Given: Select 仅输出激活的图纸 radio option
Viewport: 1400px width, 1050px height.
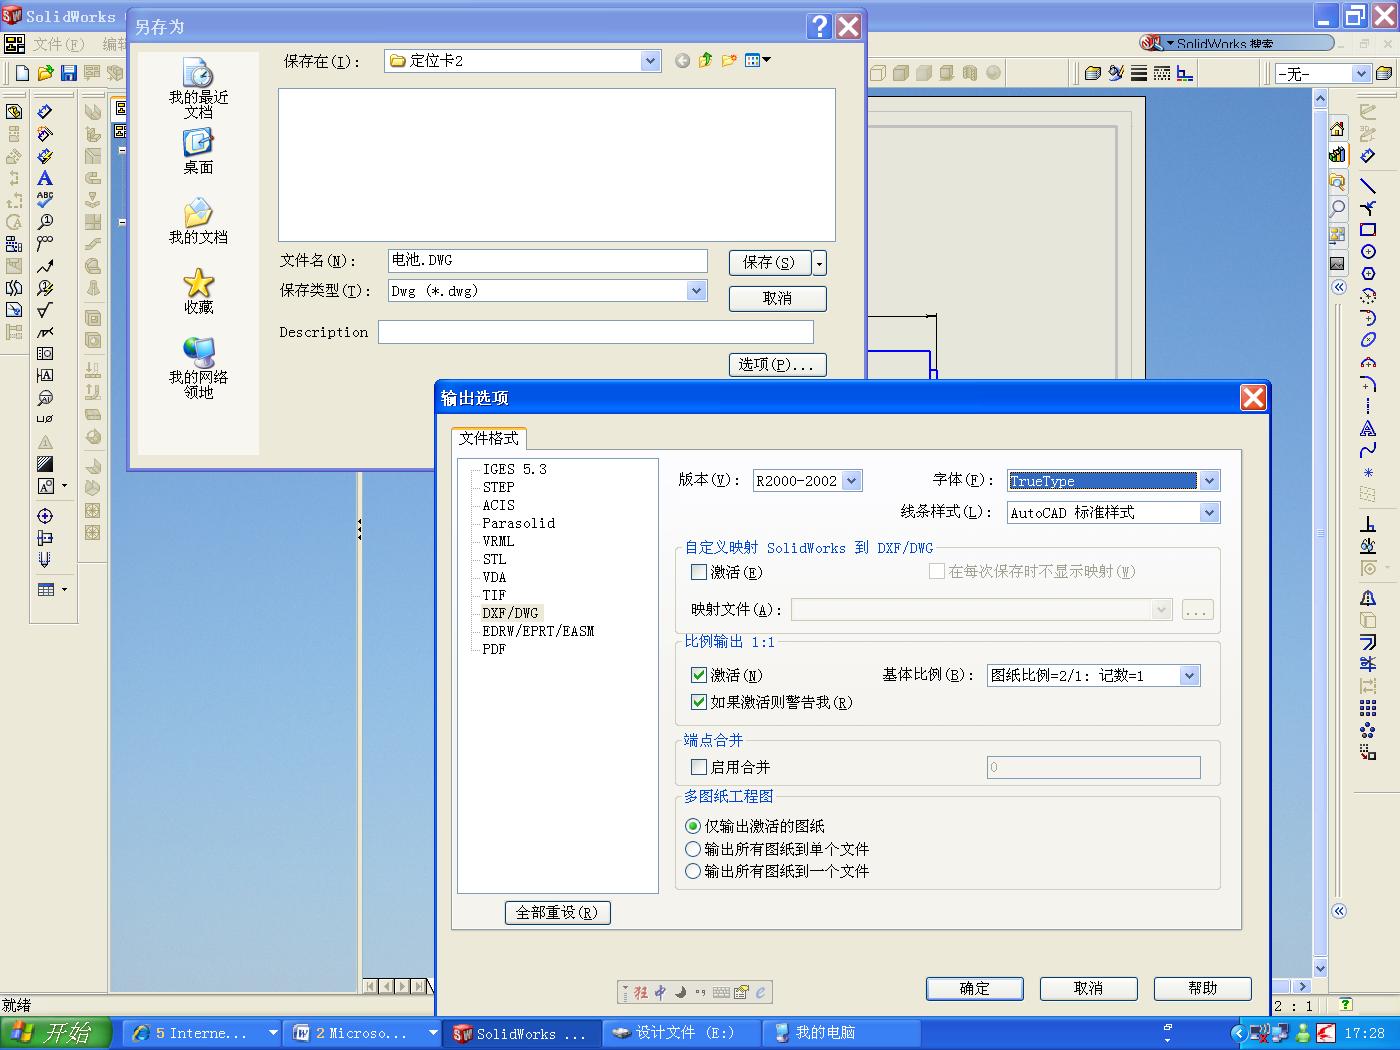Looking at the screenshot, I should (693, 826).
